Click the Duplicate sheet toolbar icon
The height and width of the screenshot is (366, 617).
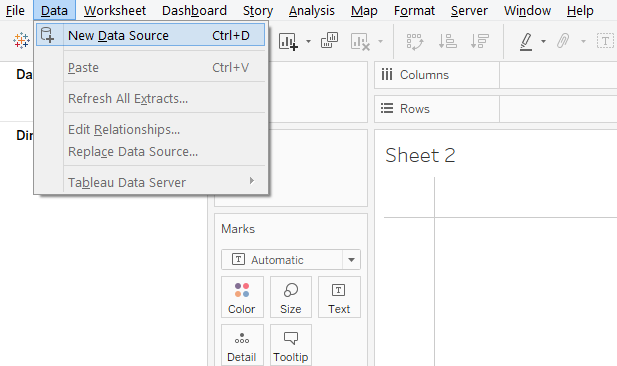pos(330,41)
